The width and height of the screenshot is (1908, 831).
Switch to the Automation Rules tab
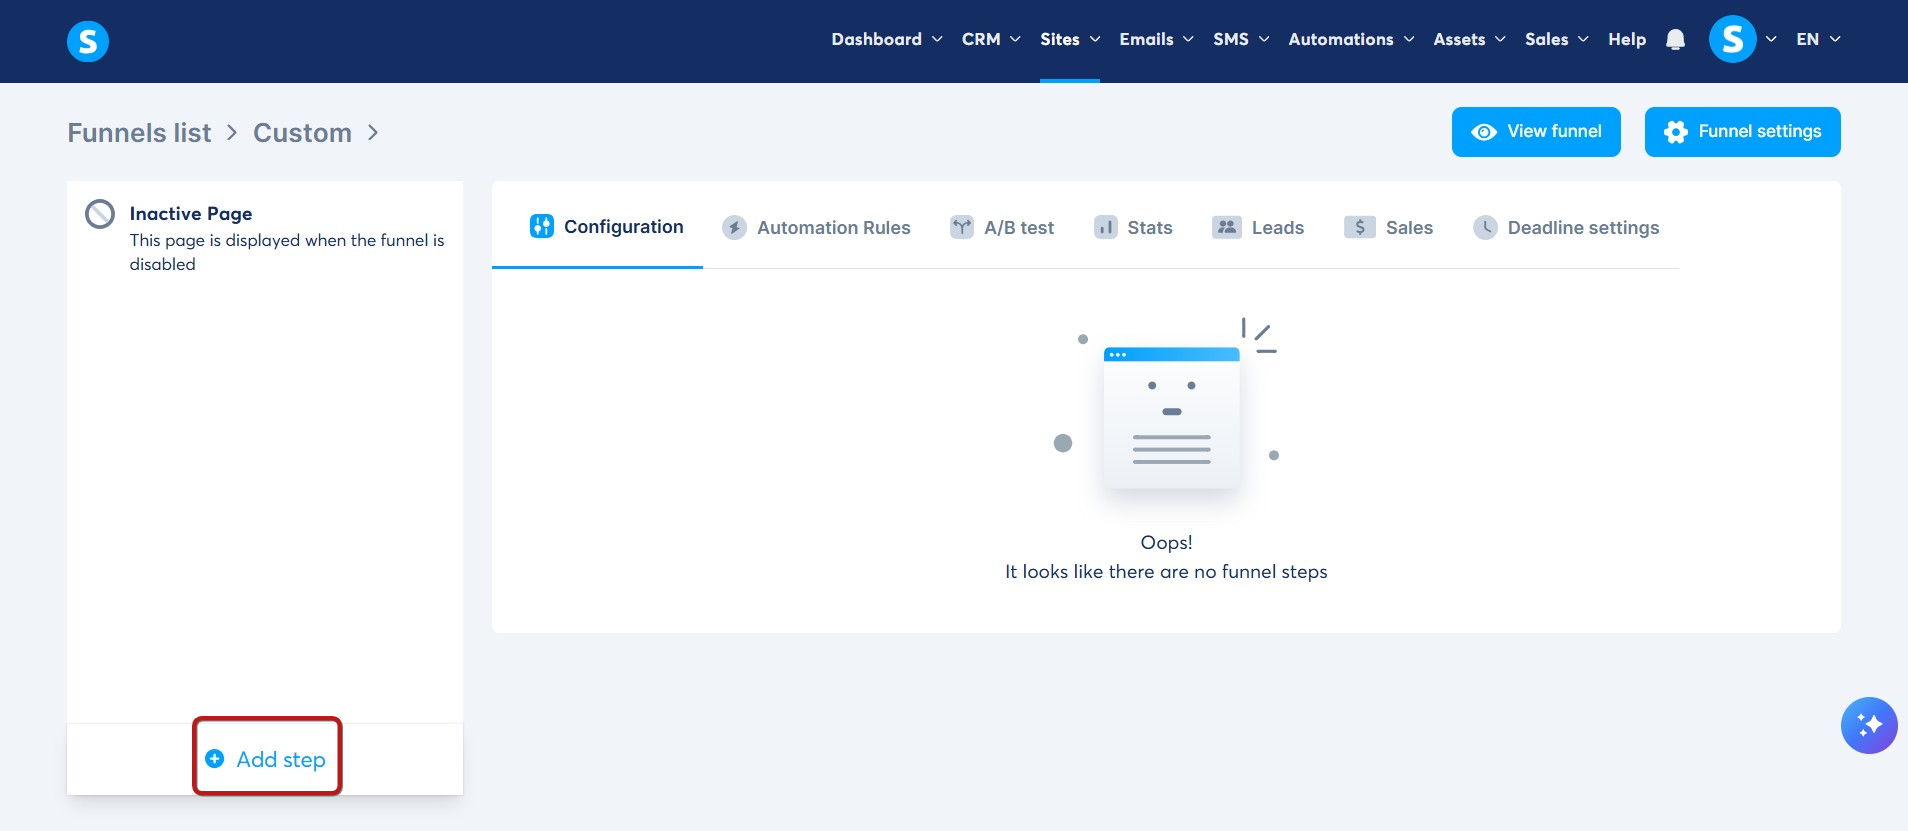pos(816,228)
